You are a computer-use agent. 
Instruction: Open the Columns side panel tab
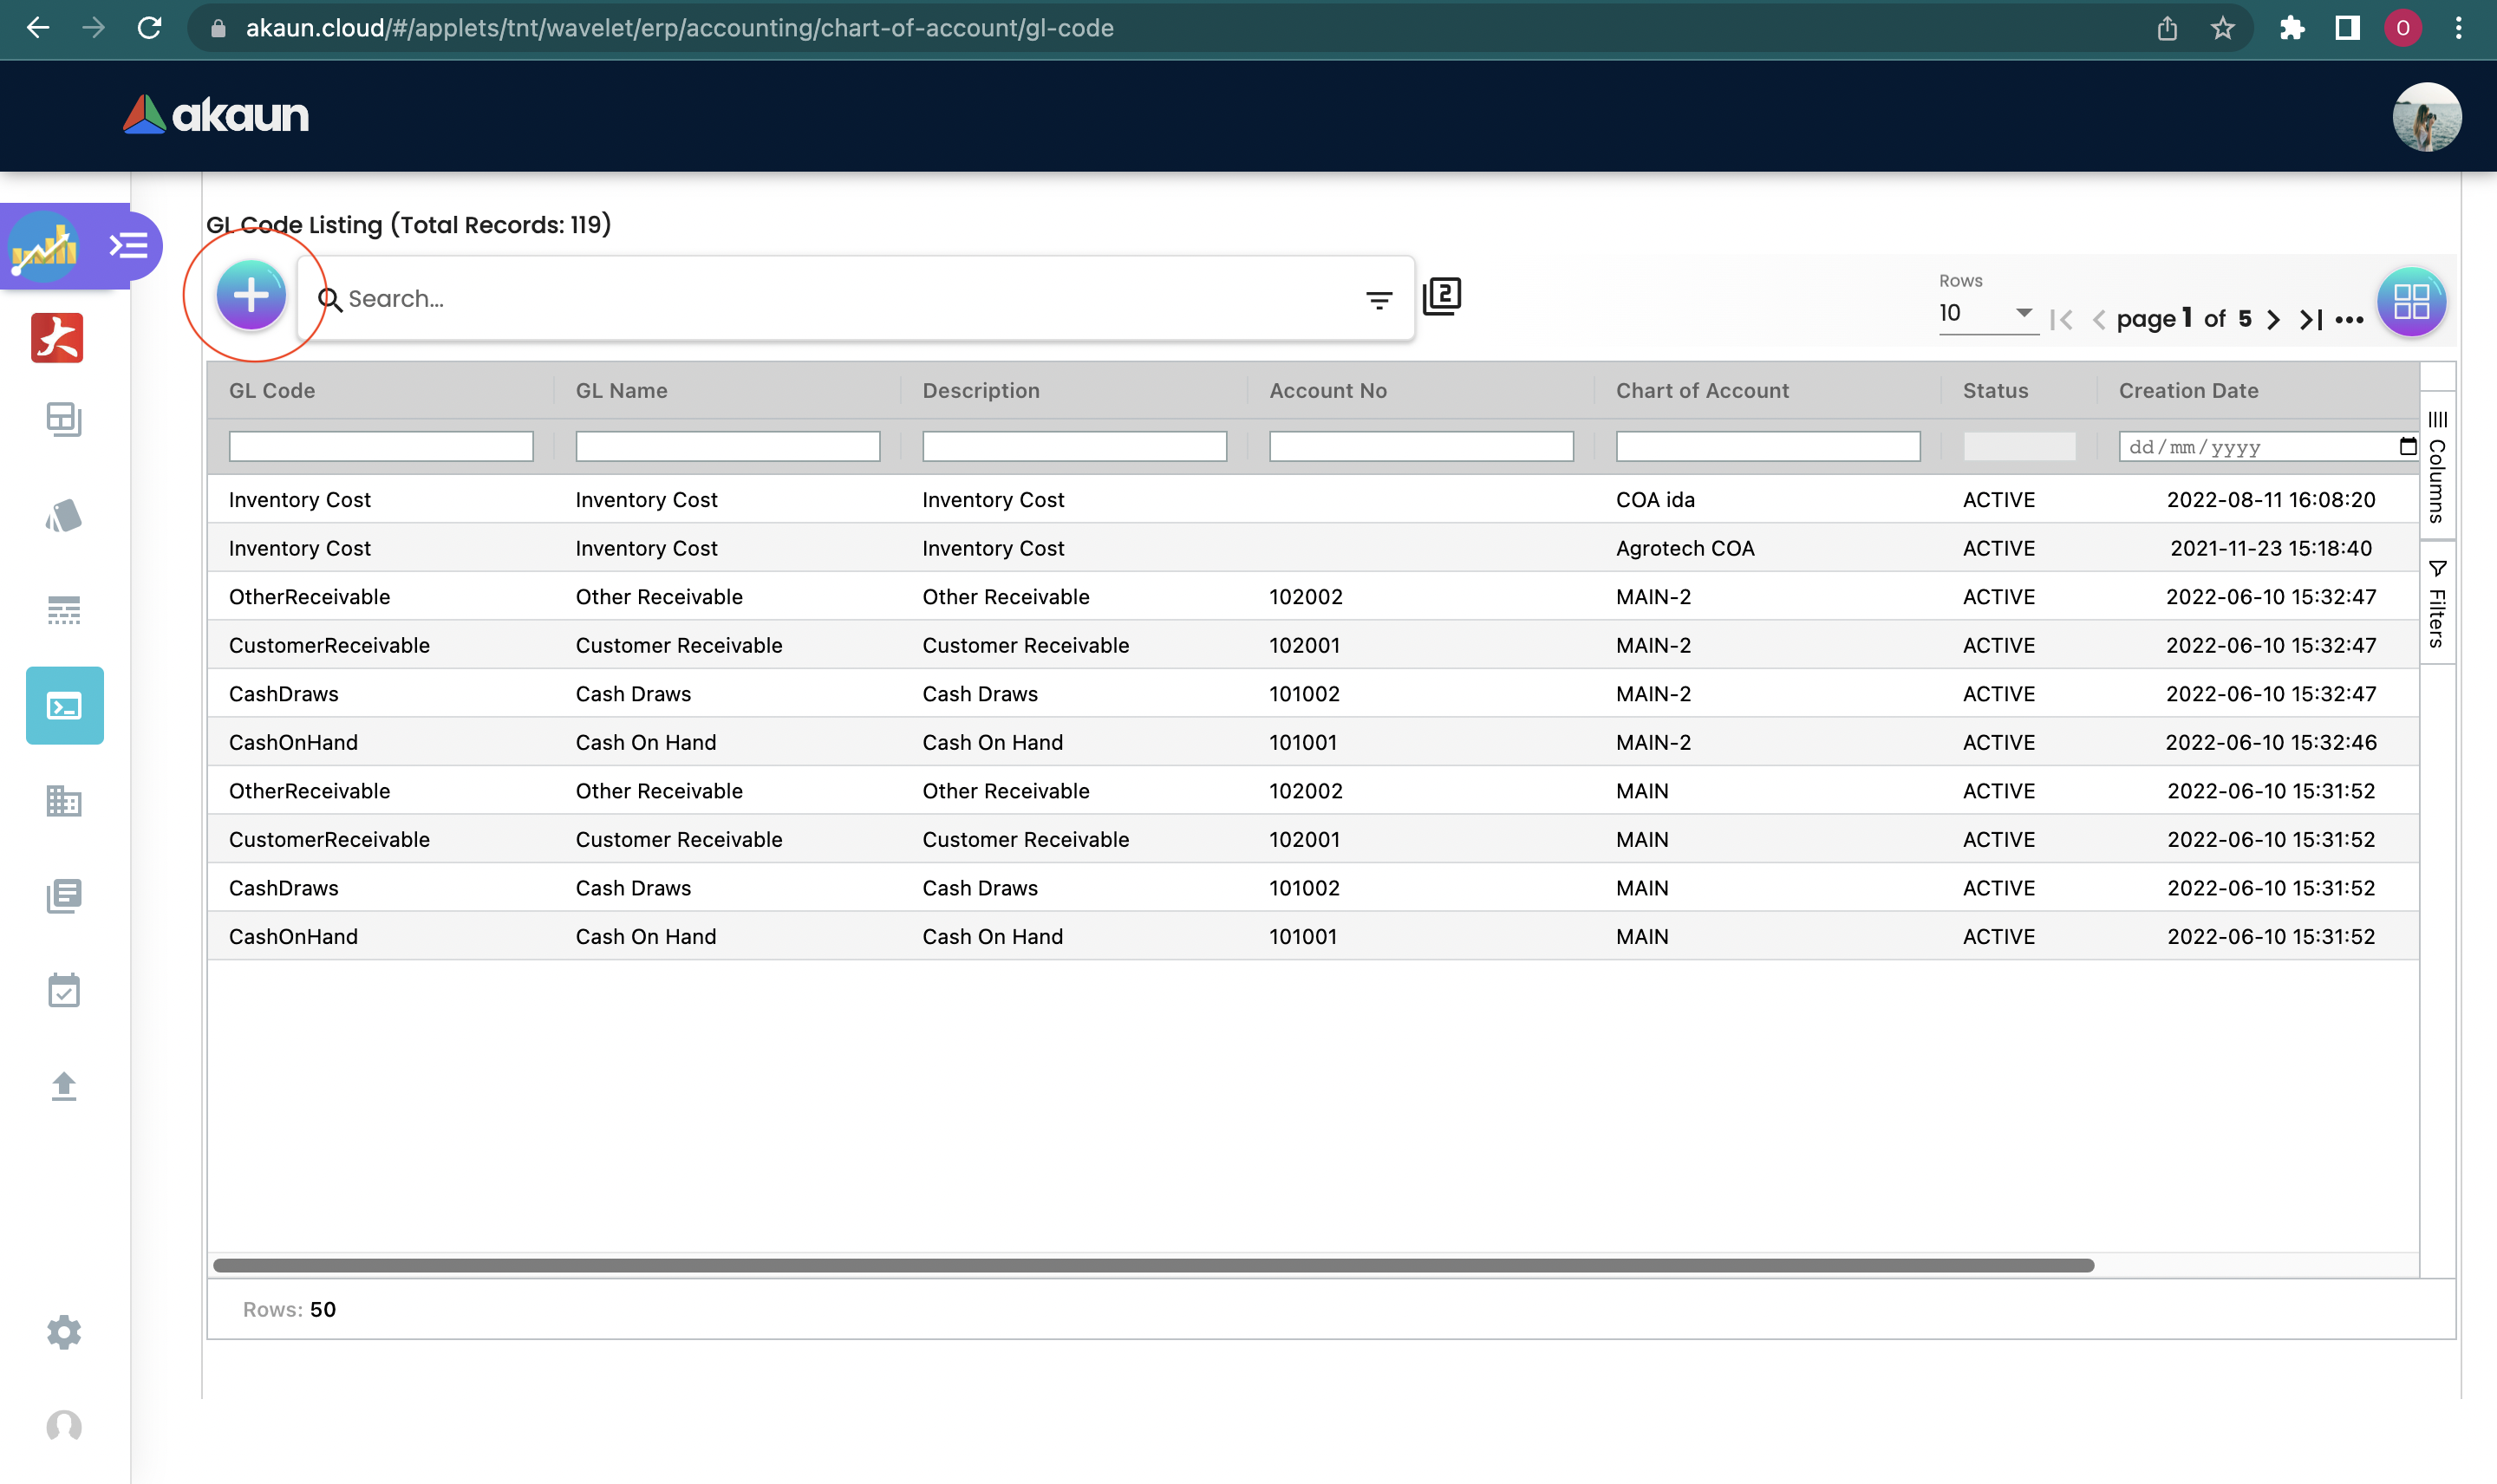pos(2437,466)
